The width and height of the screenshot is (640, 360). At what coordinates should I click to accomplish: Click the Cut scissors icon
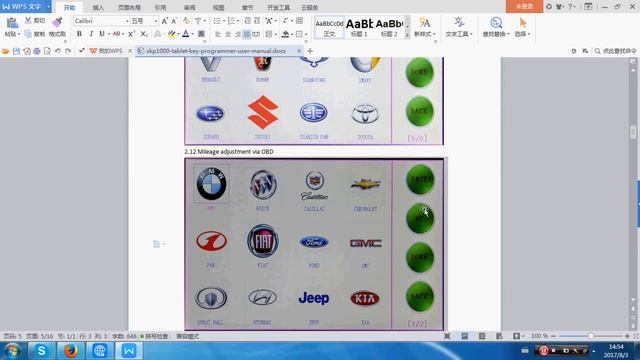click(x=28, y=20)
